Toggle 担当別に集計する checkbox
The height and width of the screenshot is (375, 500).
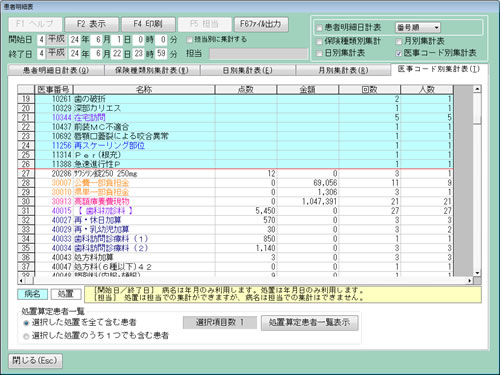(x=189, y=40)
